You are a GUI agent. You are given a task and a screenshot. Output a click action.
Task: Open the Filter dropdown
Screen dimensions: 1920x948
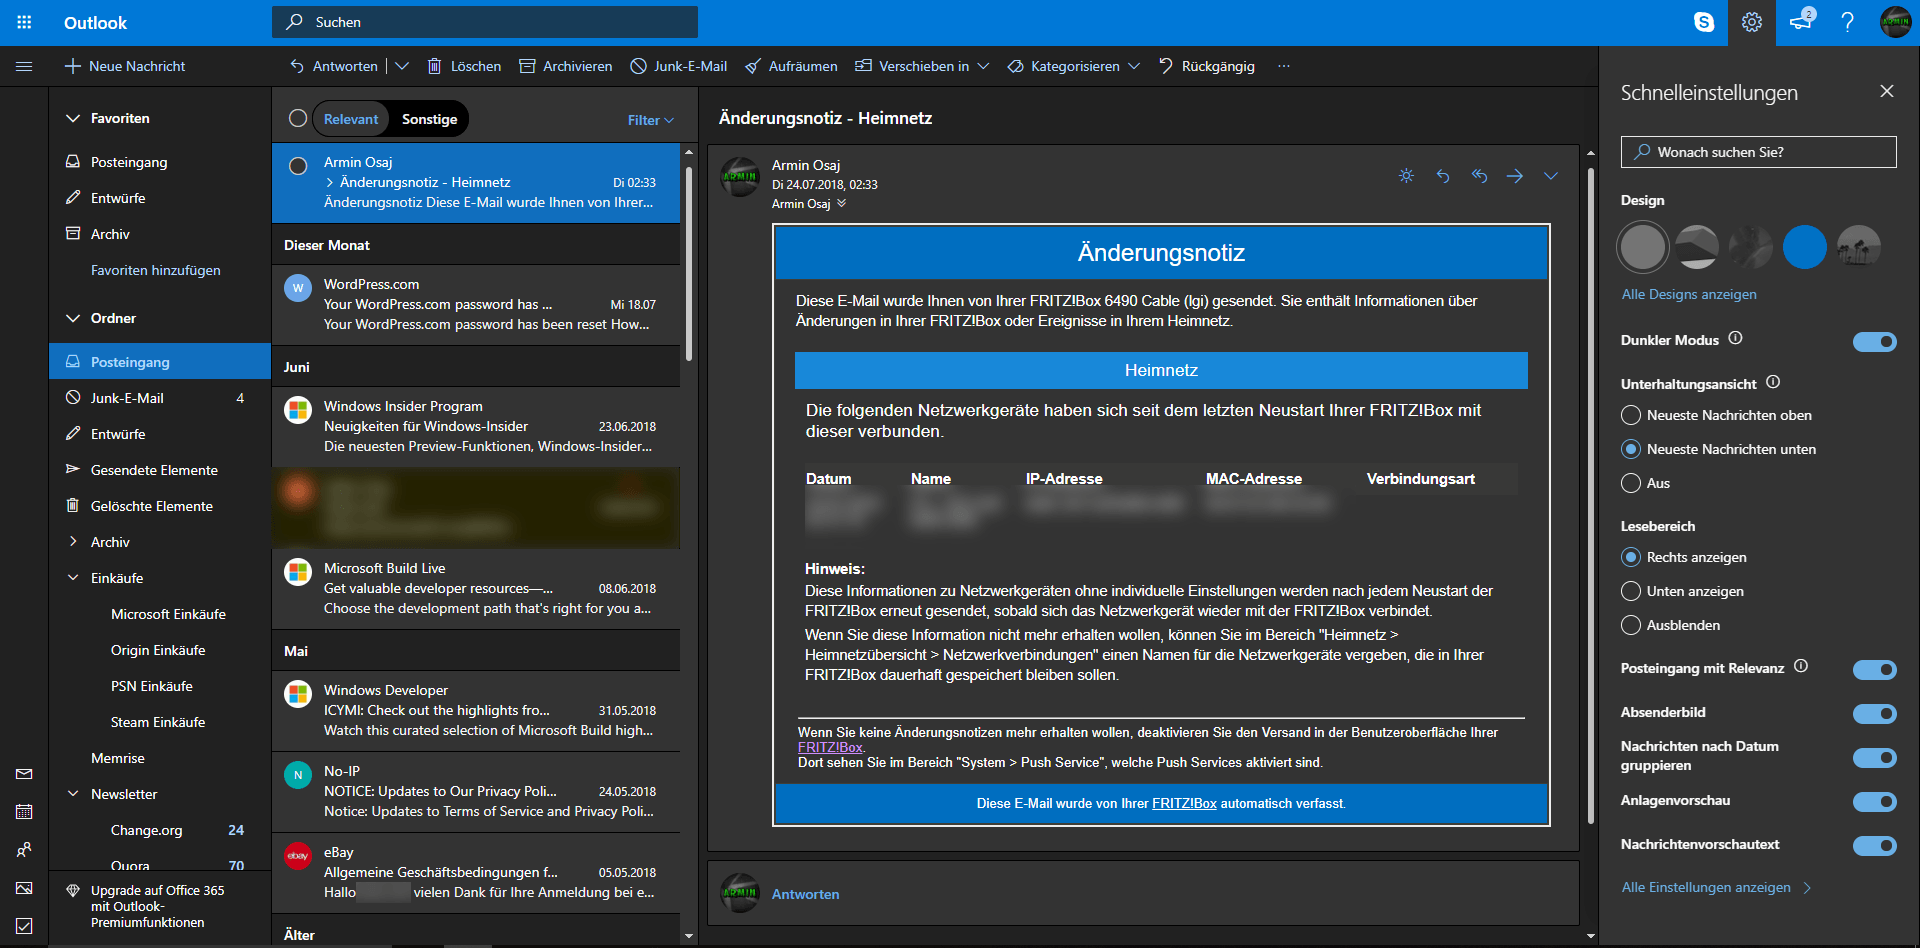[x=651, y=120]
